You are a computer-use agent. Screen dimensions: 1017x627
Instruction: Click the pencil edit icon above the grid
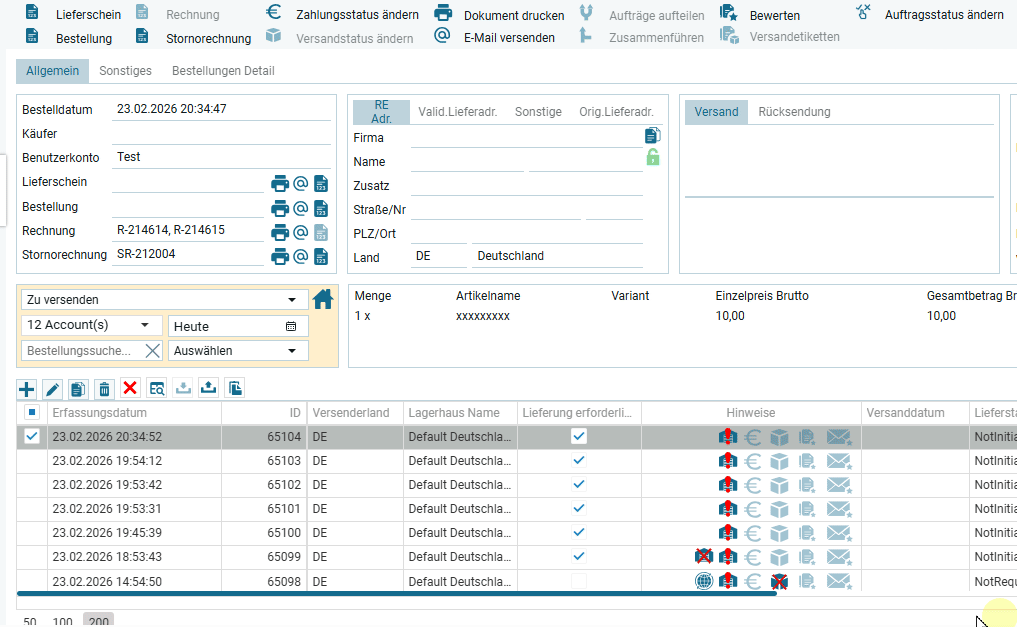tap(53, 388)
